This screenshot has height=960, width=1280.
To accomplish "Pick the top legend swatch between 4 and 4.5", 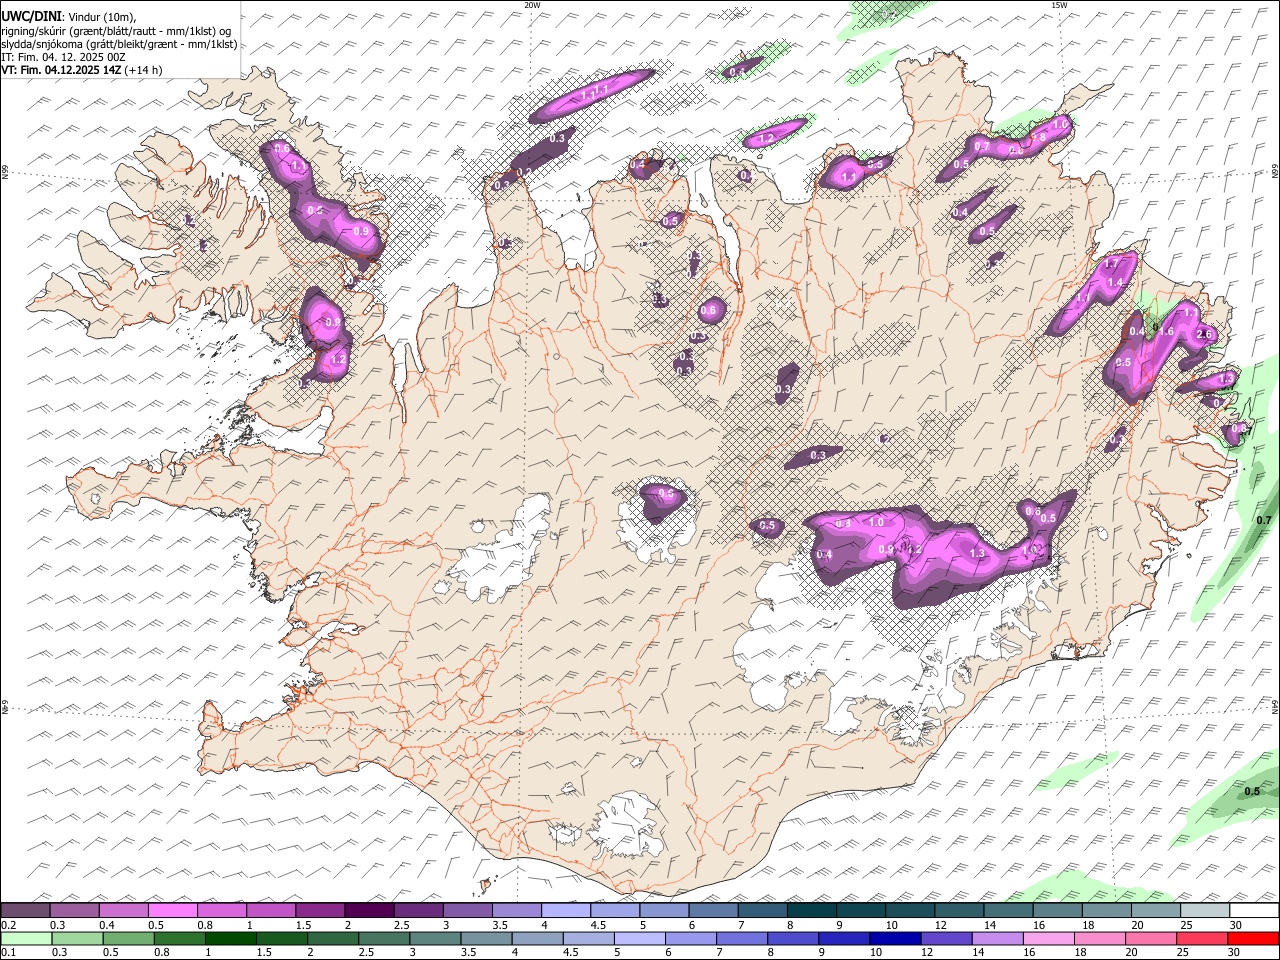I will point(565,910).
